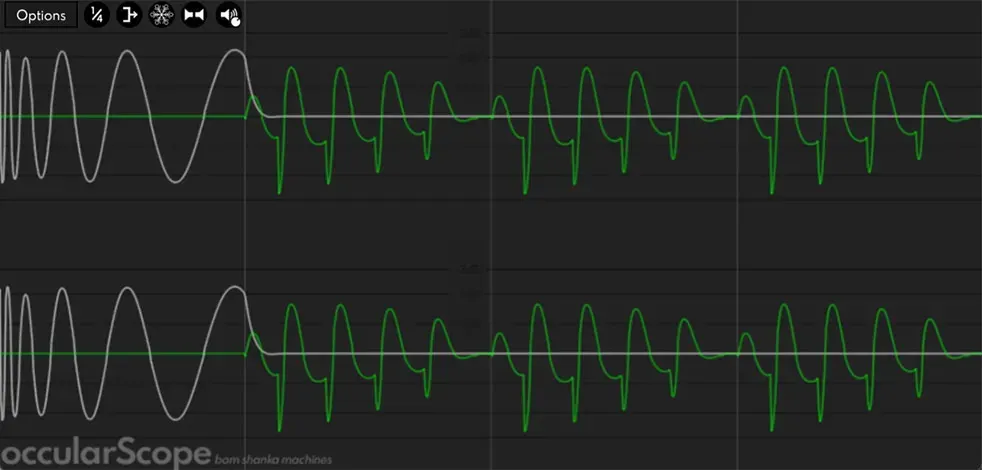Image resolution: width=982 pixels, height=470 pixels.
Task: Click the bom shanka machines label
Action: 273,461
